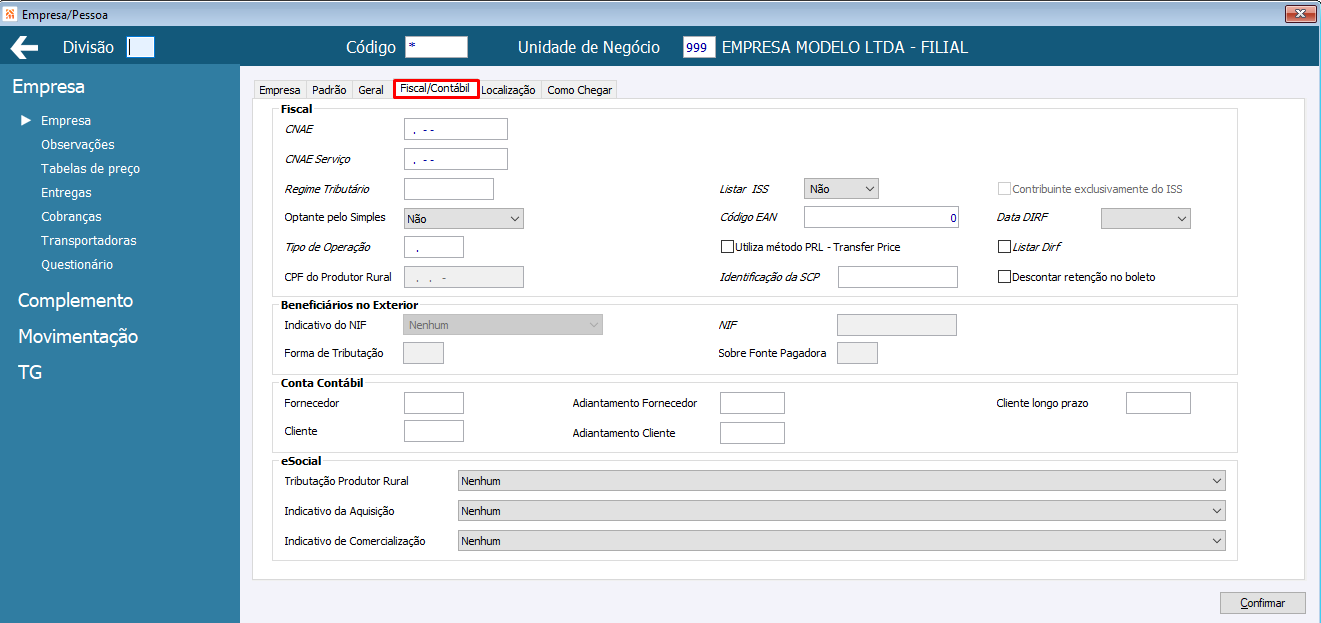
Task: Enable Utiliza método PRL - Transfer Price
Action: [727, 247]
